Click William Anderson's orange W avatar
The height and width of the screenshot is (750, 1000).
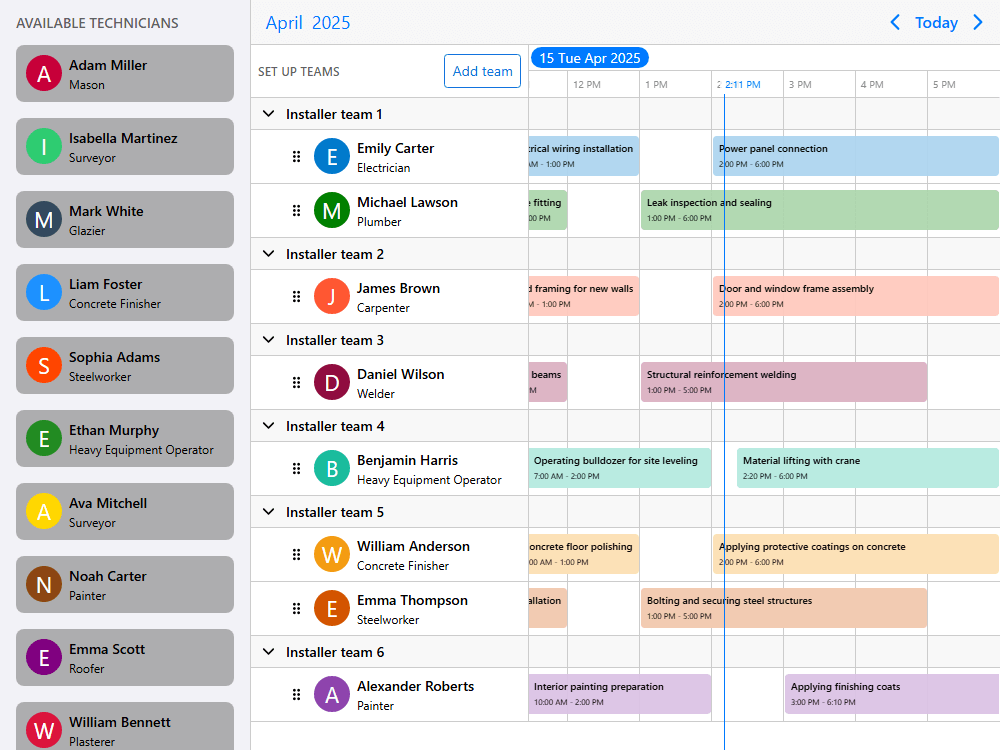click(x=332, y=554)
